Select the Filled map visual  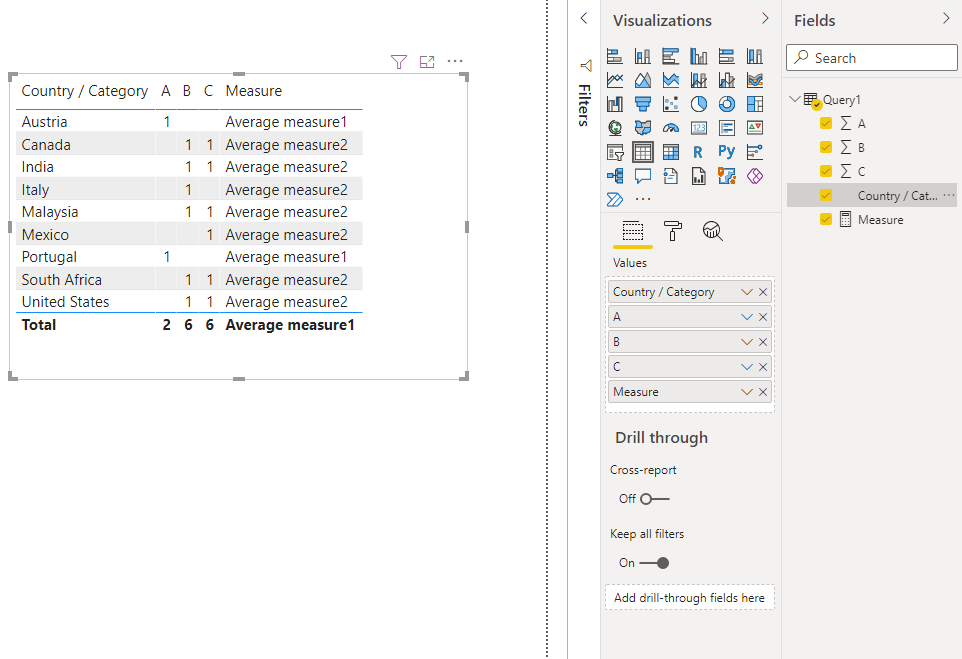643,128
